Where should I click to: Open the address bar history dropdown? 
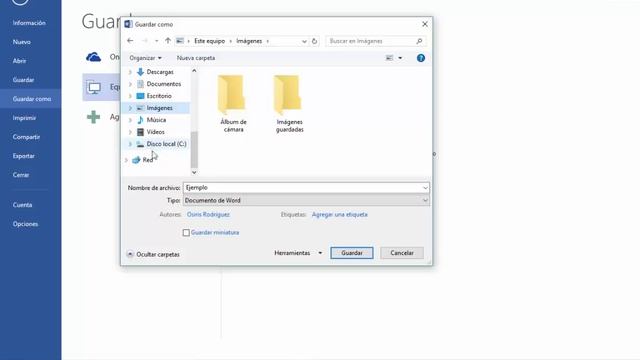tap(304, 41)
